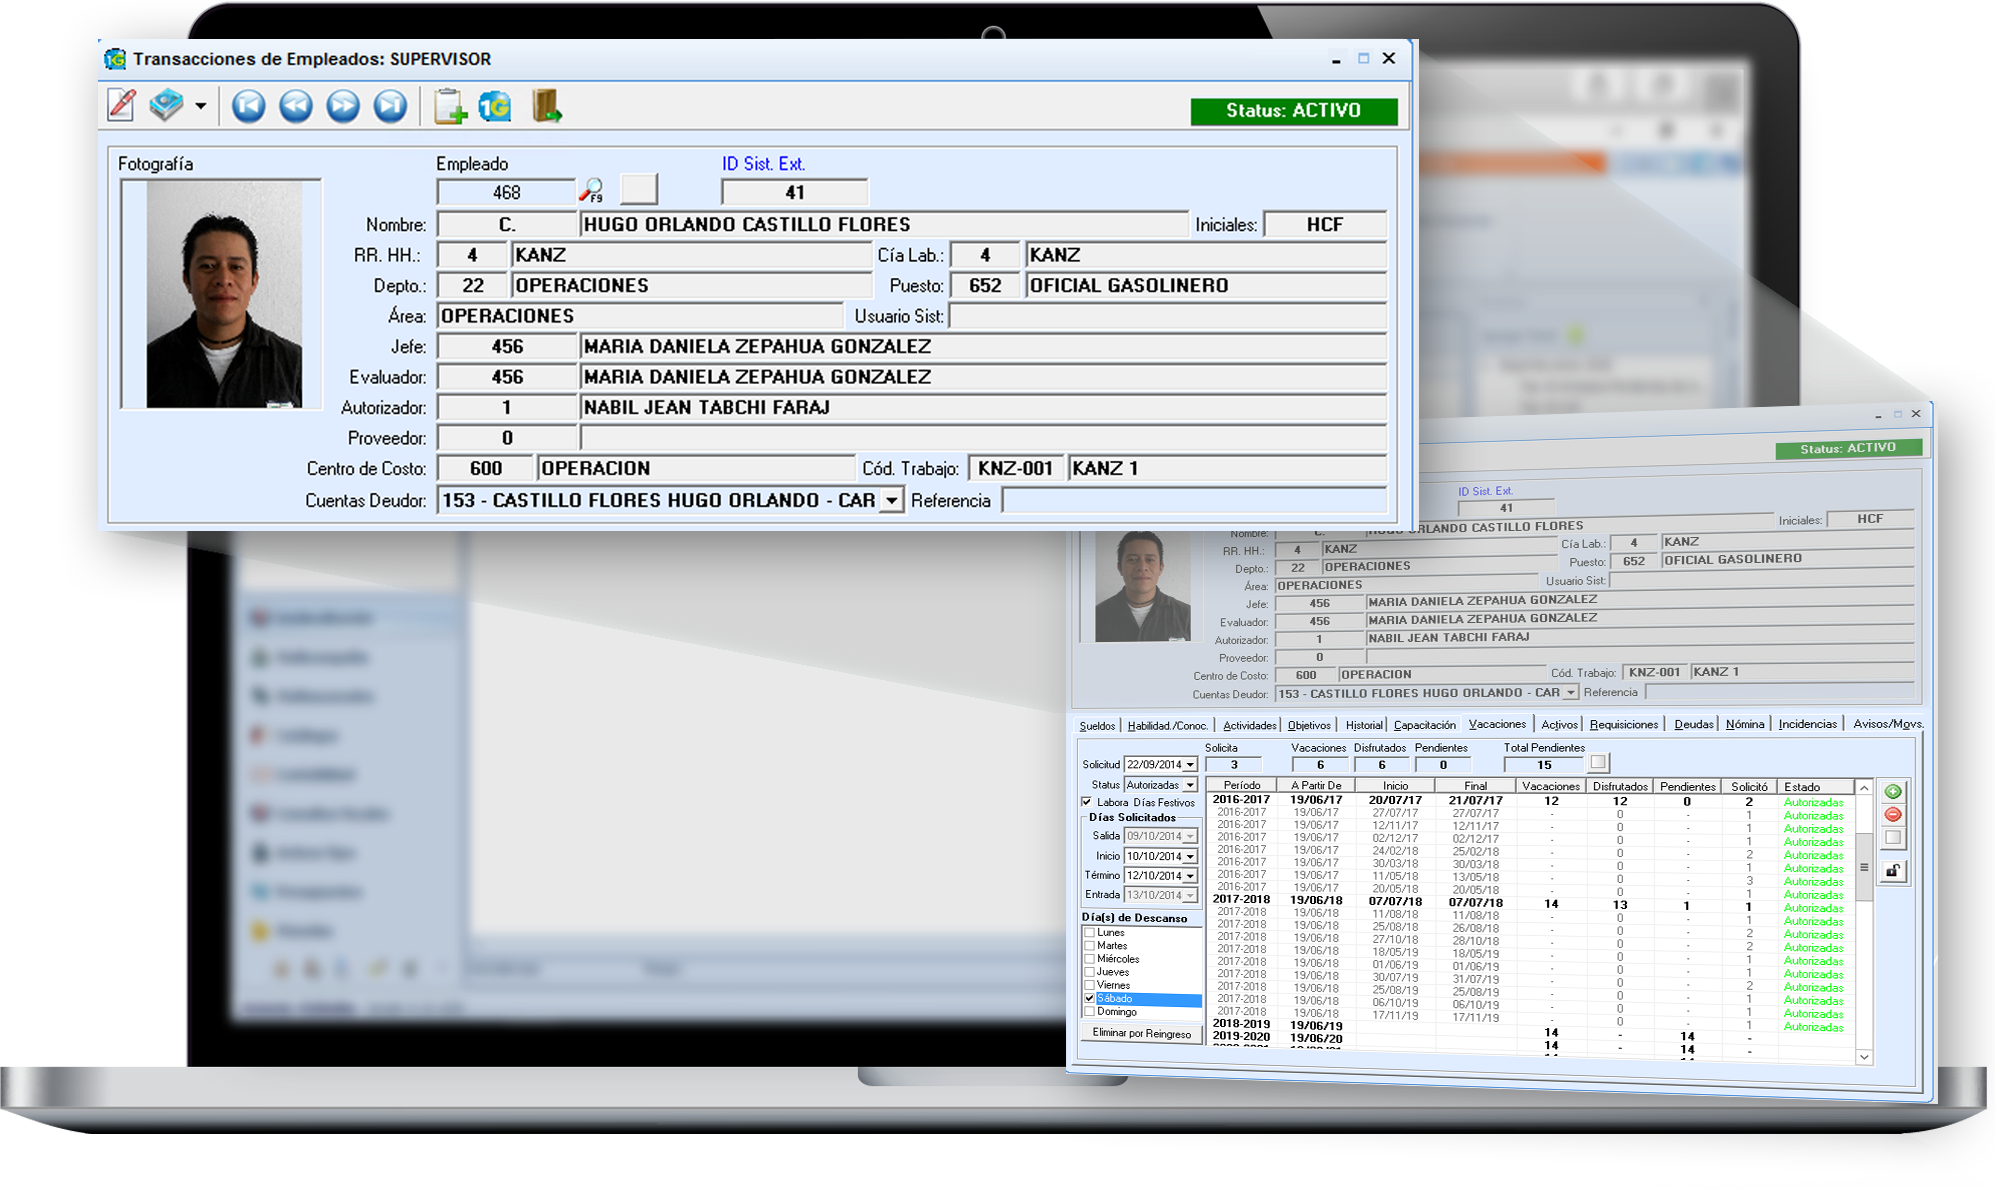Check the Miércoles rest day checkbox

pyautogui.click(x=1090, y=959)
